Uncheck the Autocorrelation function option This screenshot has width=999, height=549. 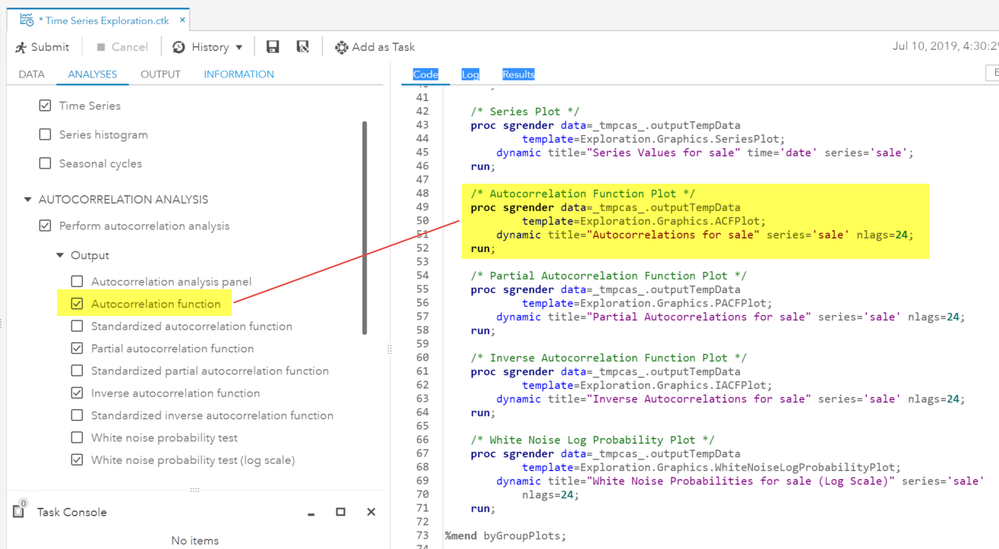tap(77, 304)
